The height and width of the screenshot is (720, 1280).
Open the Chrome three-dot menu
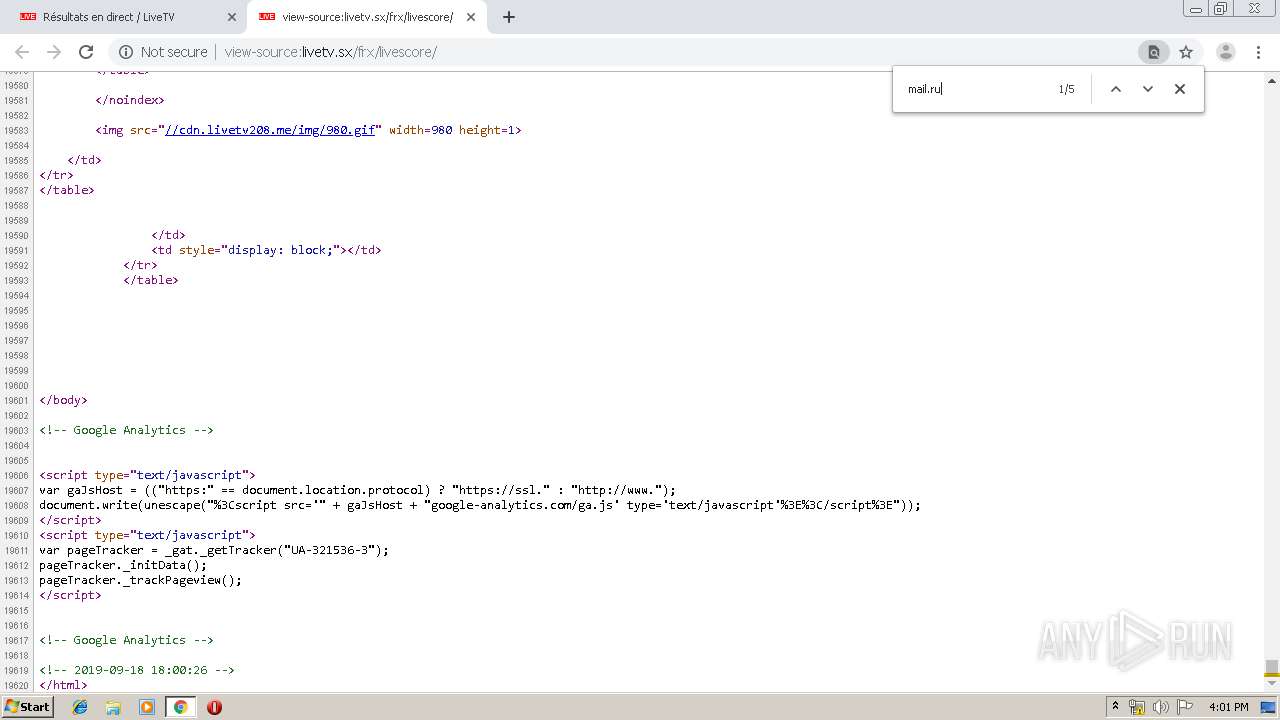1259,52
